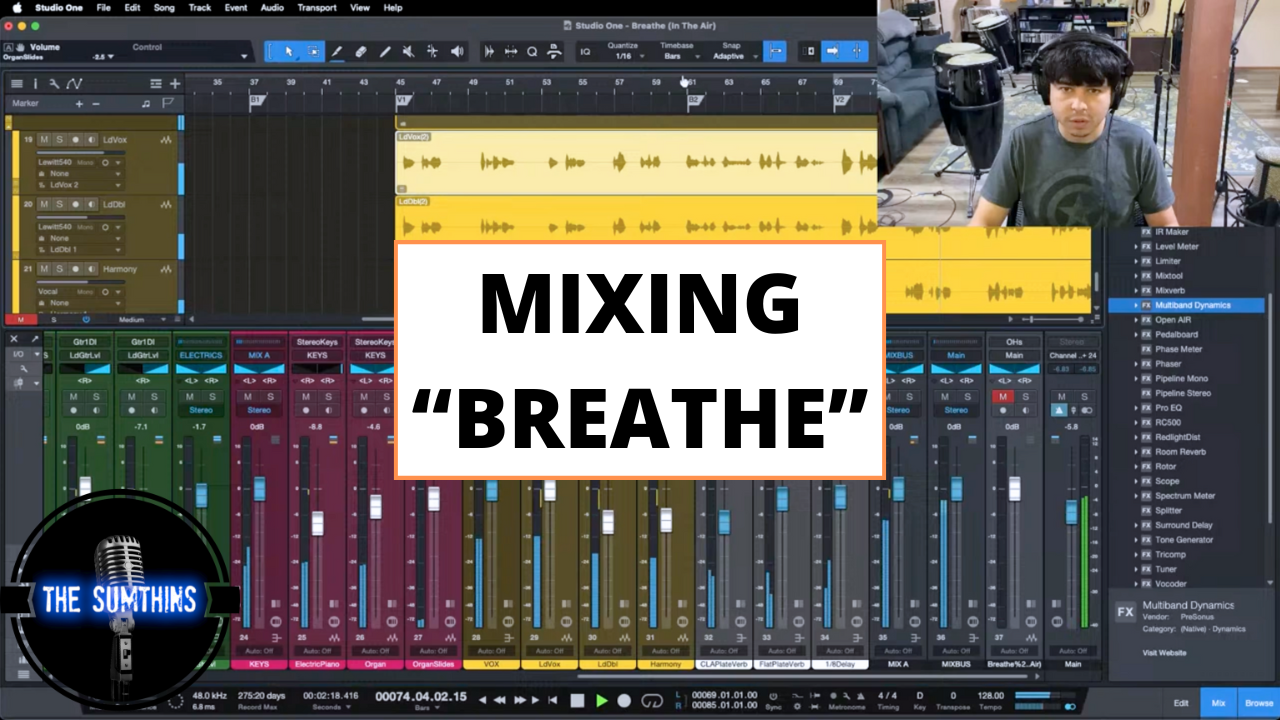
Task: Expand the Pro EQ browser item
Action: 1136,408
